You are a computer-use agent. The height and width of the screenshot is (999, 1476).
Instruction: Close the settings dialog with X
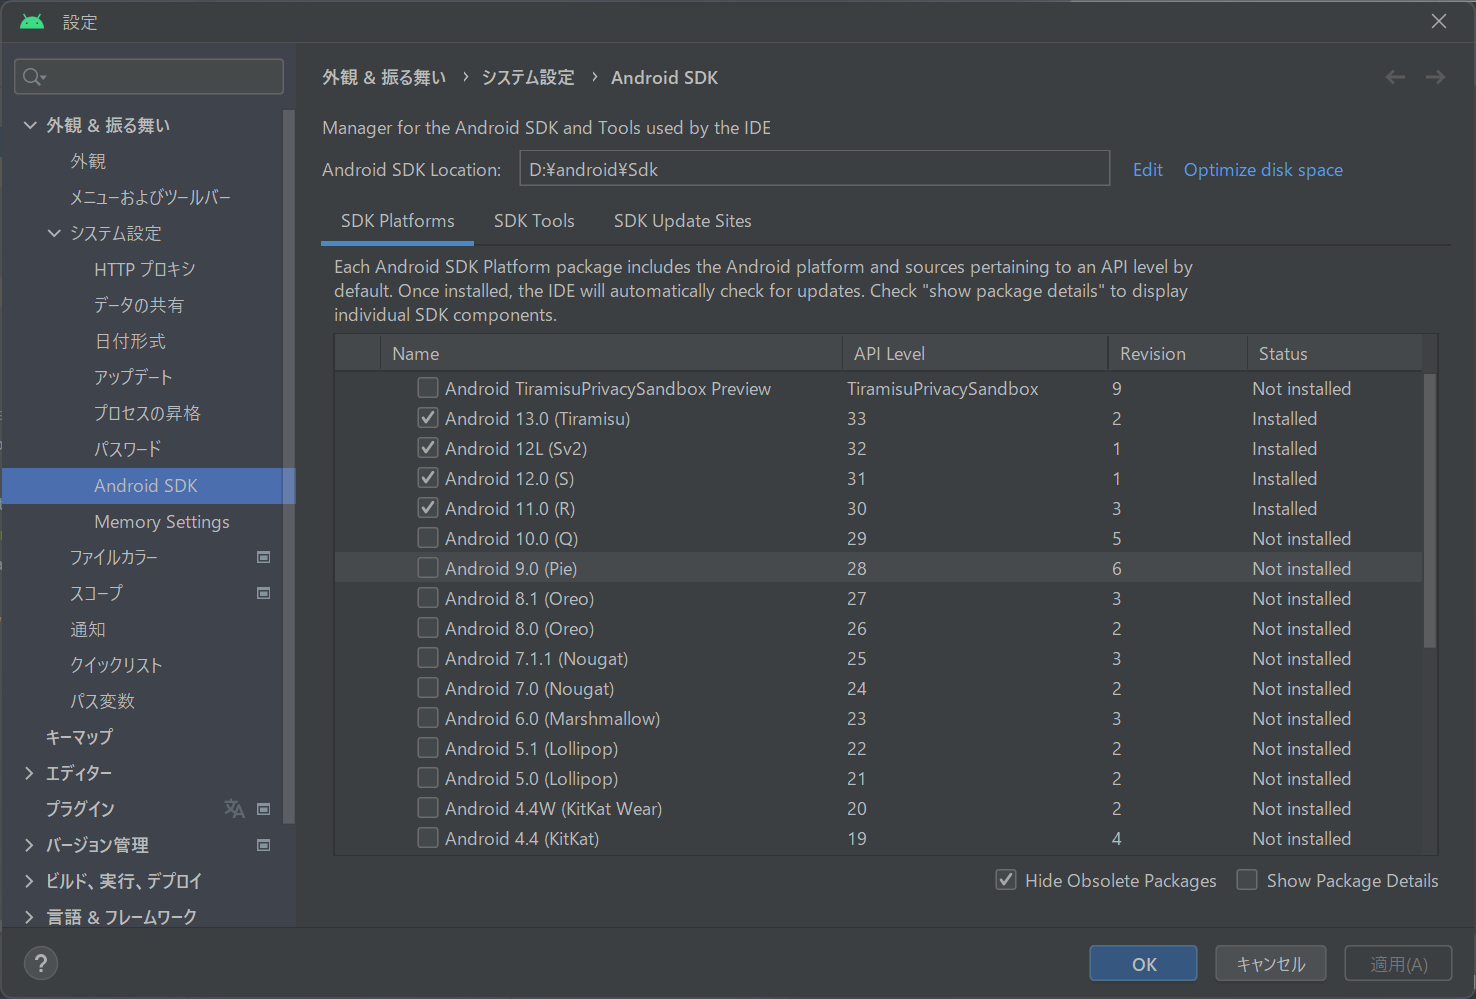pyautogui.click(x=1439, y=21)
